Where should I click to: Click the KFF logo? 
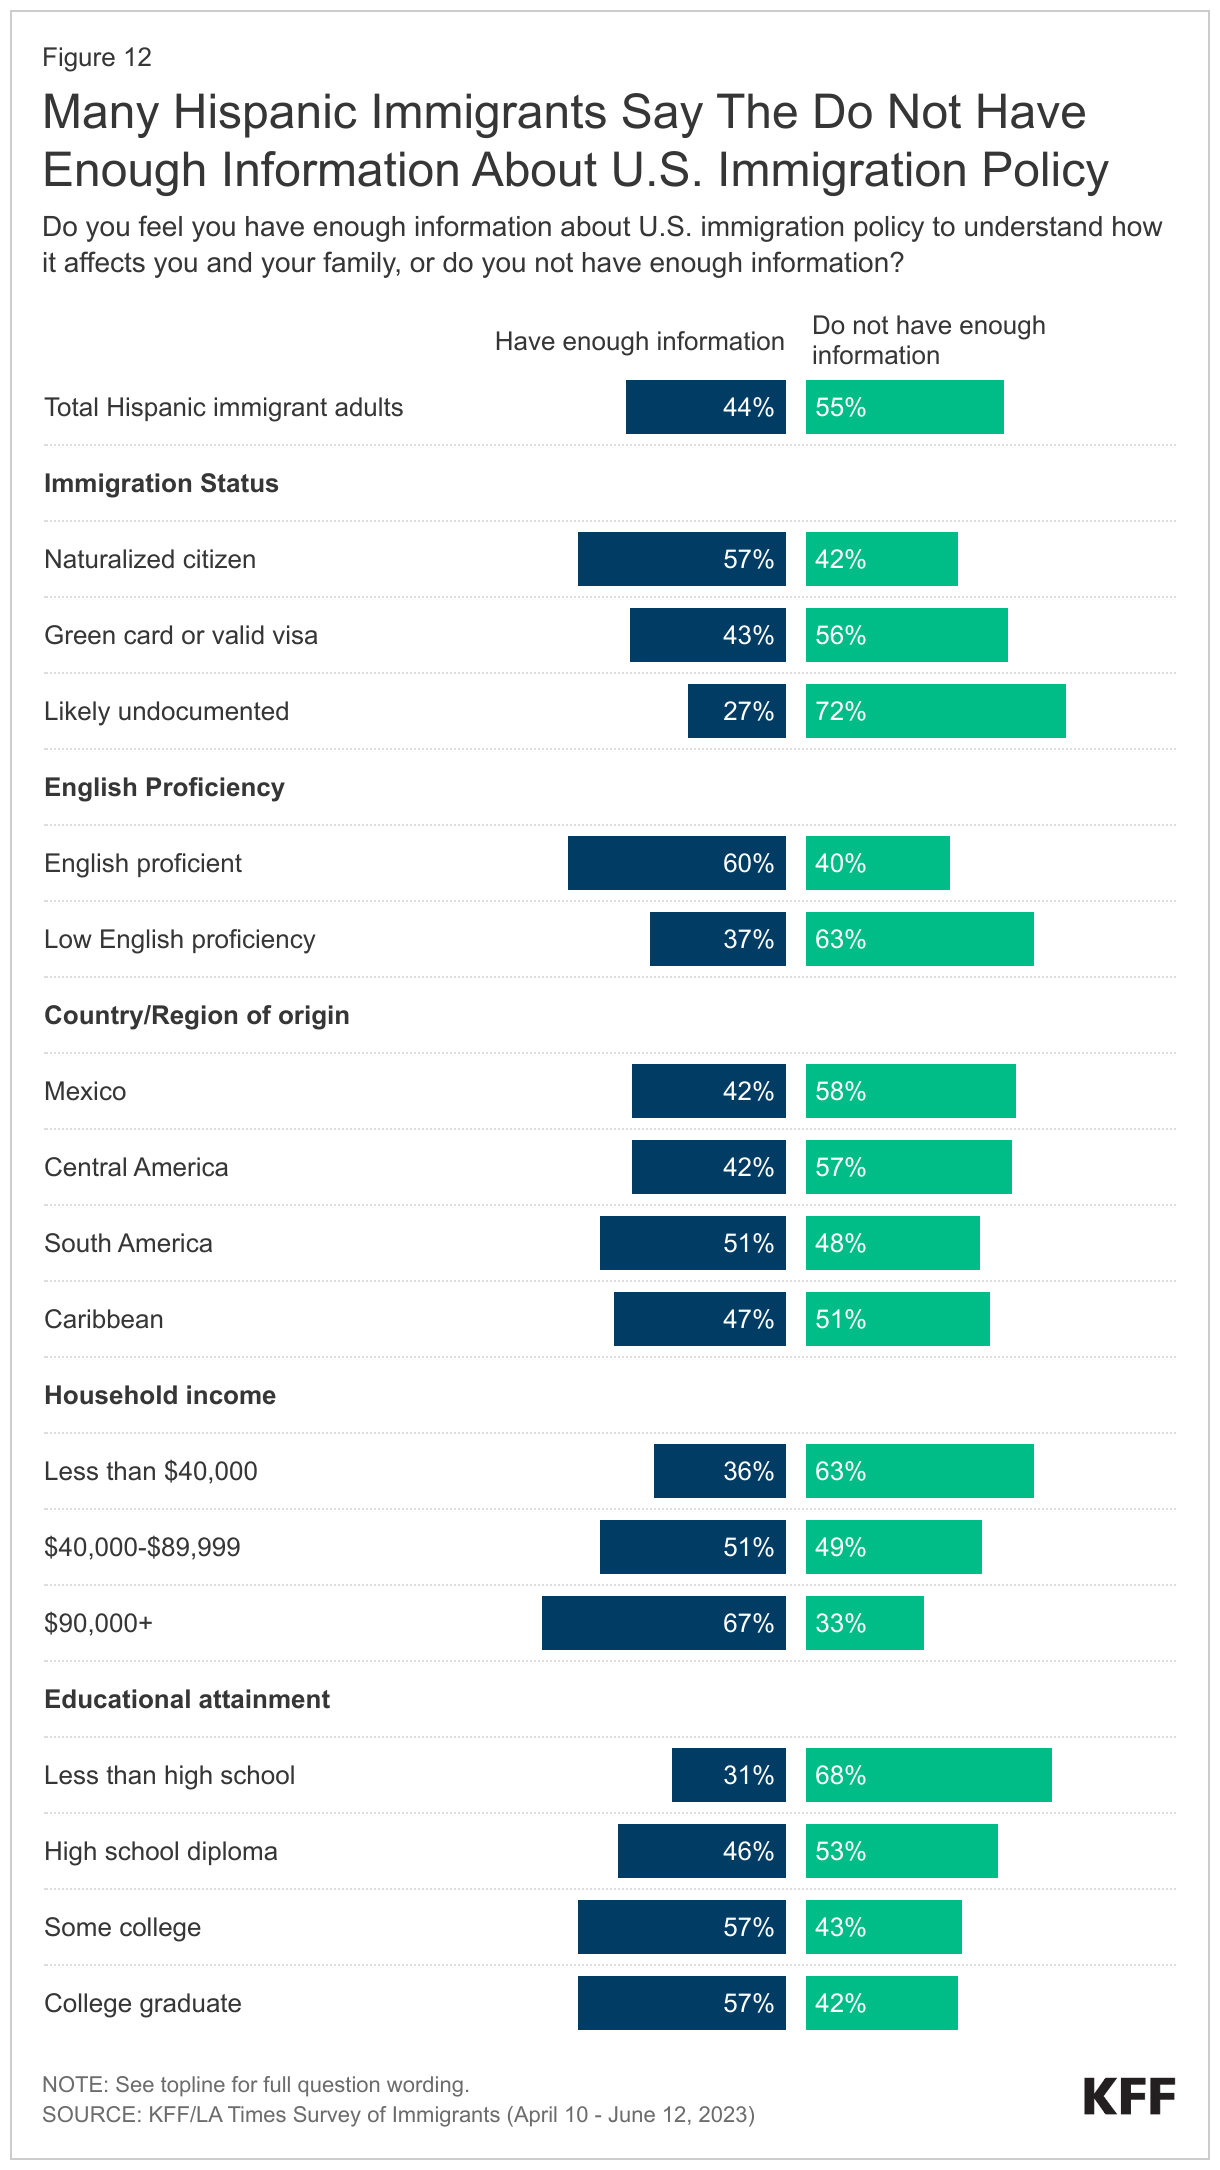(1129, 2096)
